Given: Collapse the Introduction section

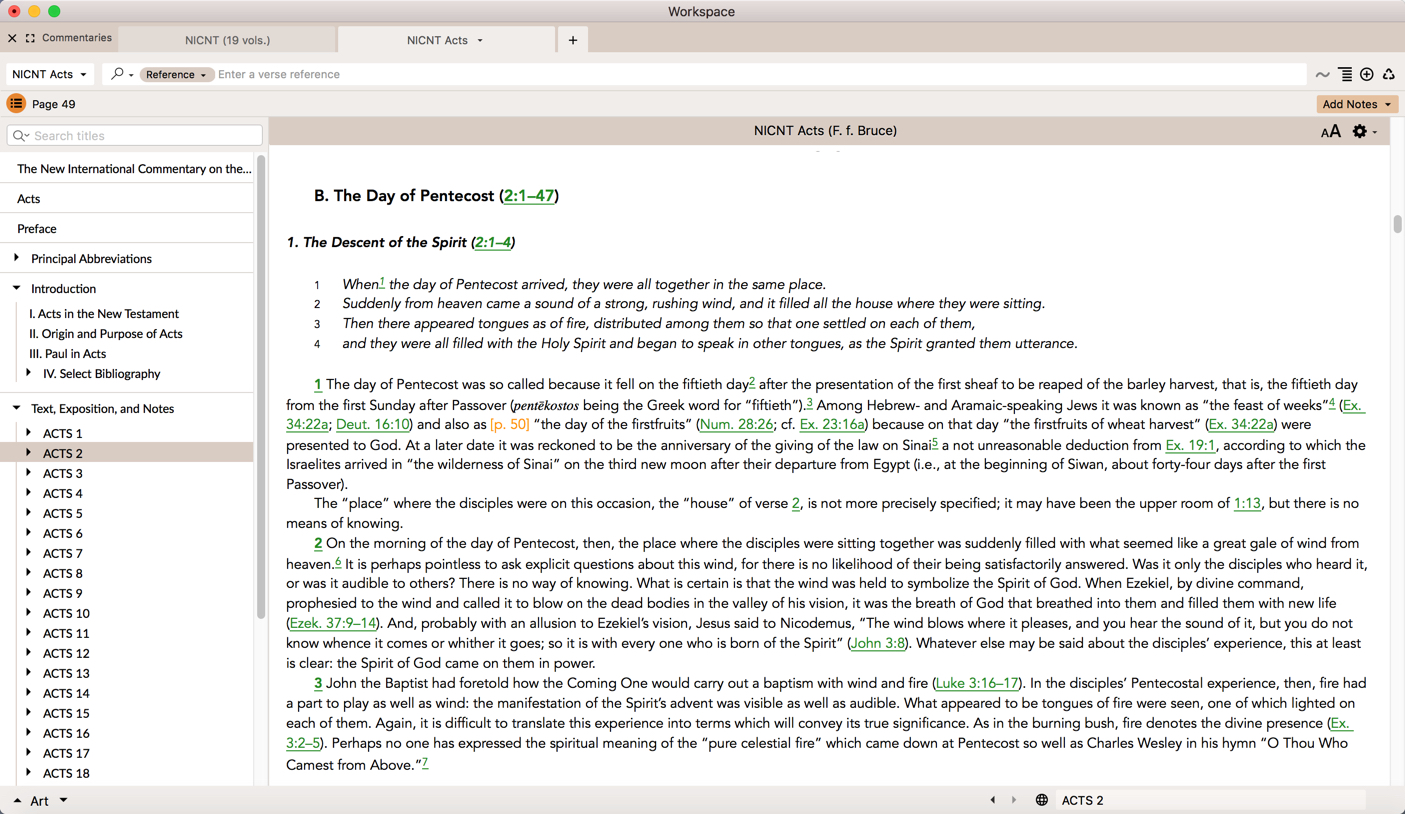Looking at the screenshot, I should (17, 288).
